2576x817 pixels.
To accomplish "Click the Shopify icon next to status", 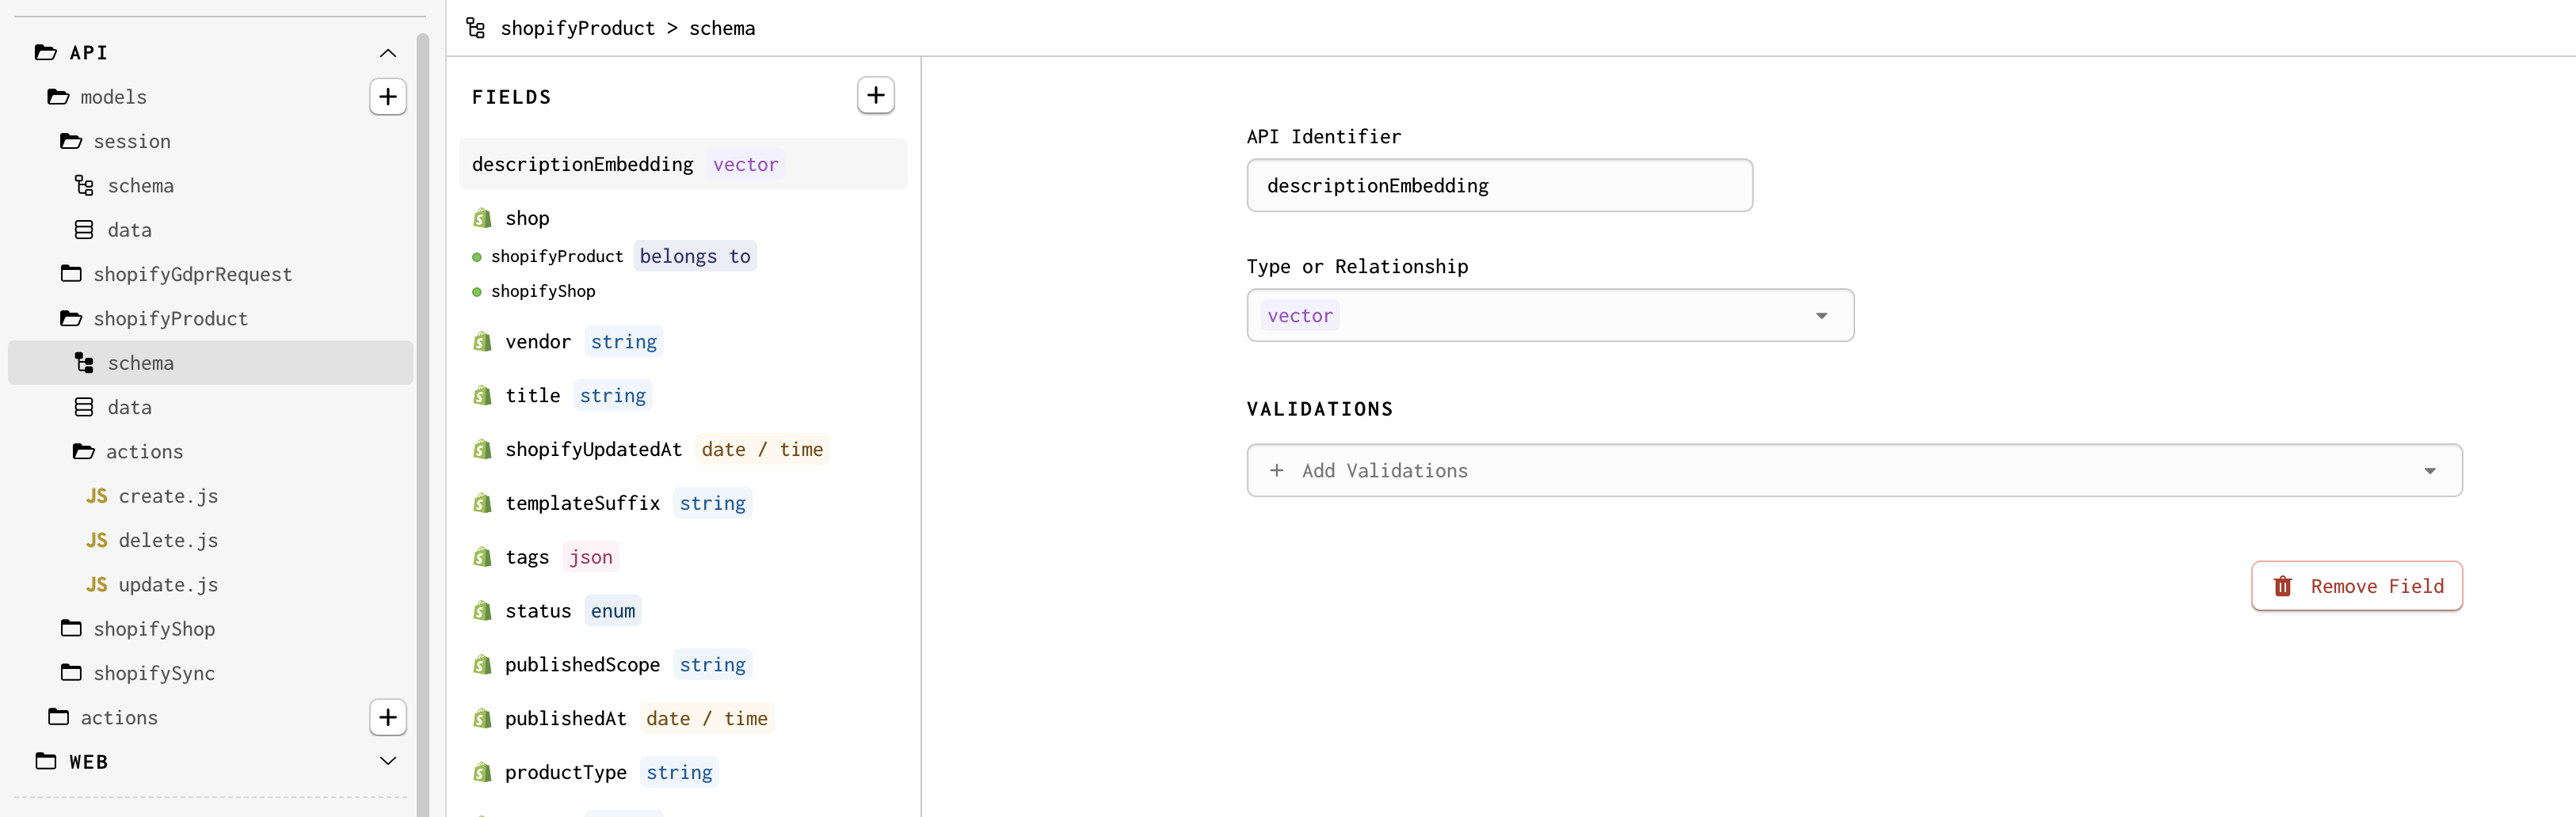I will [482, 611].
